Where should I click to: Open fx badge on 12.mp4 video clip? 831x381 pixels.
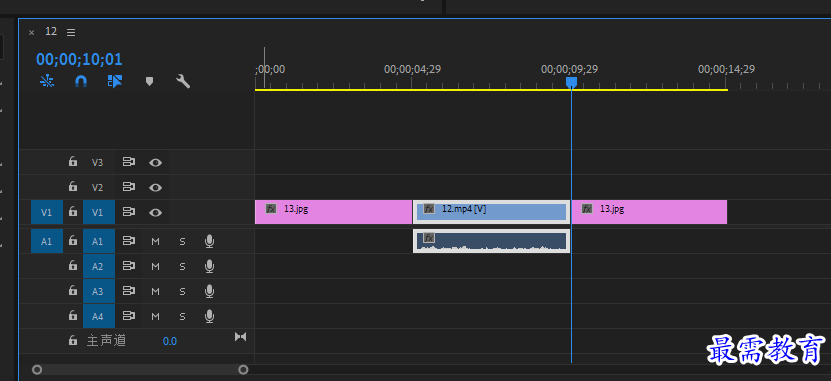click(x=429, y=209)
